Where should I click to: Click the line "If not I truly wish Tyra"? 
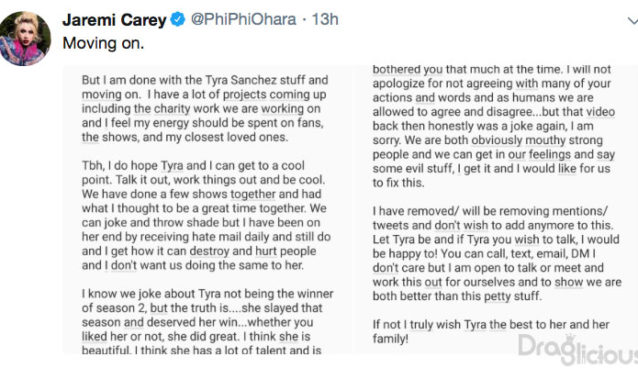(491, 324)
